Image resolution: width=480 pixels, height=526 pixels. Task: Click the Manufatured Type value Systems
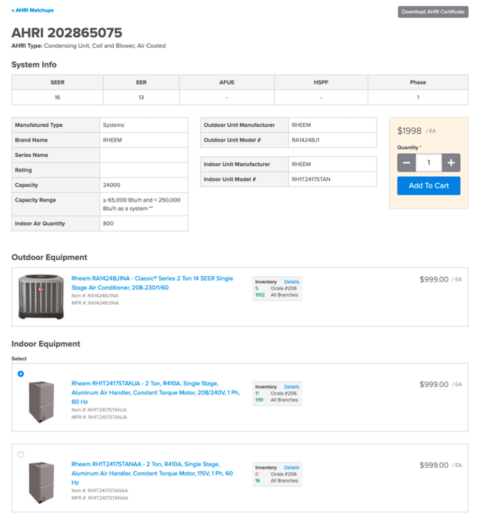[113, 125]
